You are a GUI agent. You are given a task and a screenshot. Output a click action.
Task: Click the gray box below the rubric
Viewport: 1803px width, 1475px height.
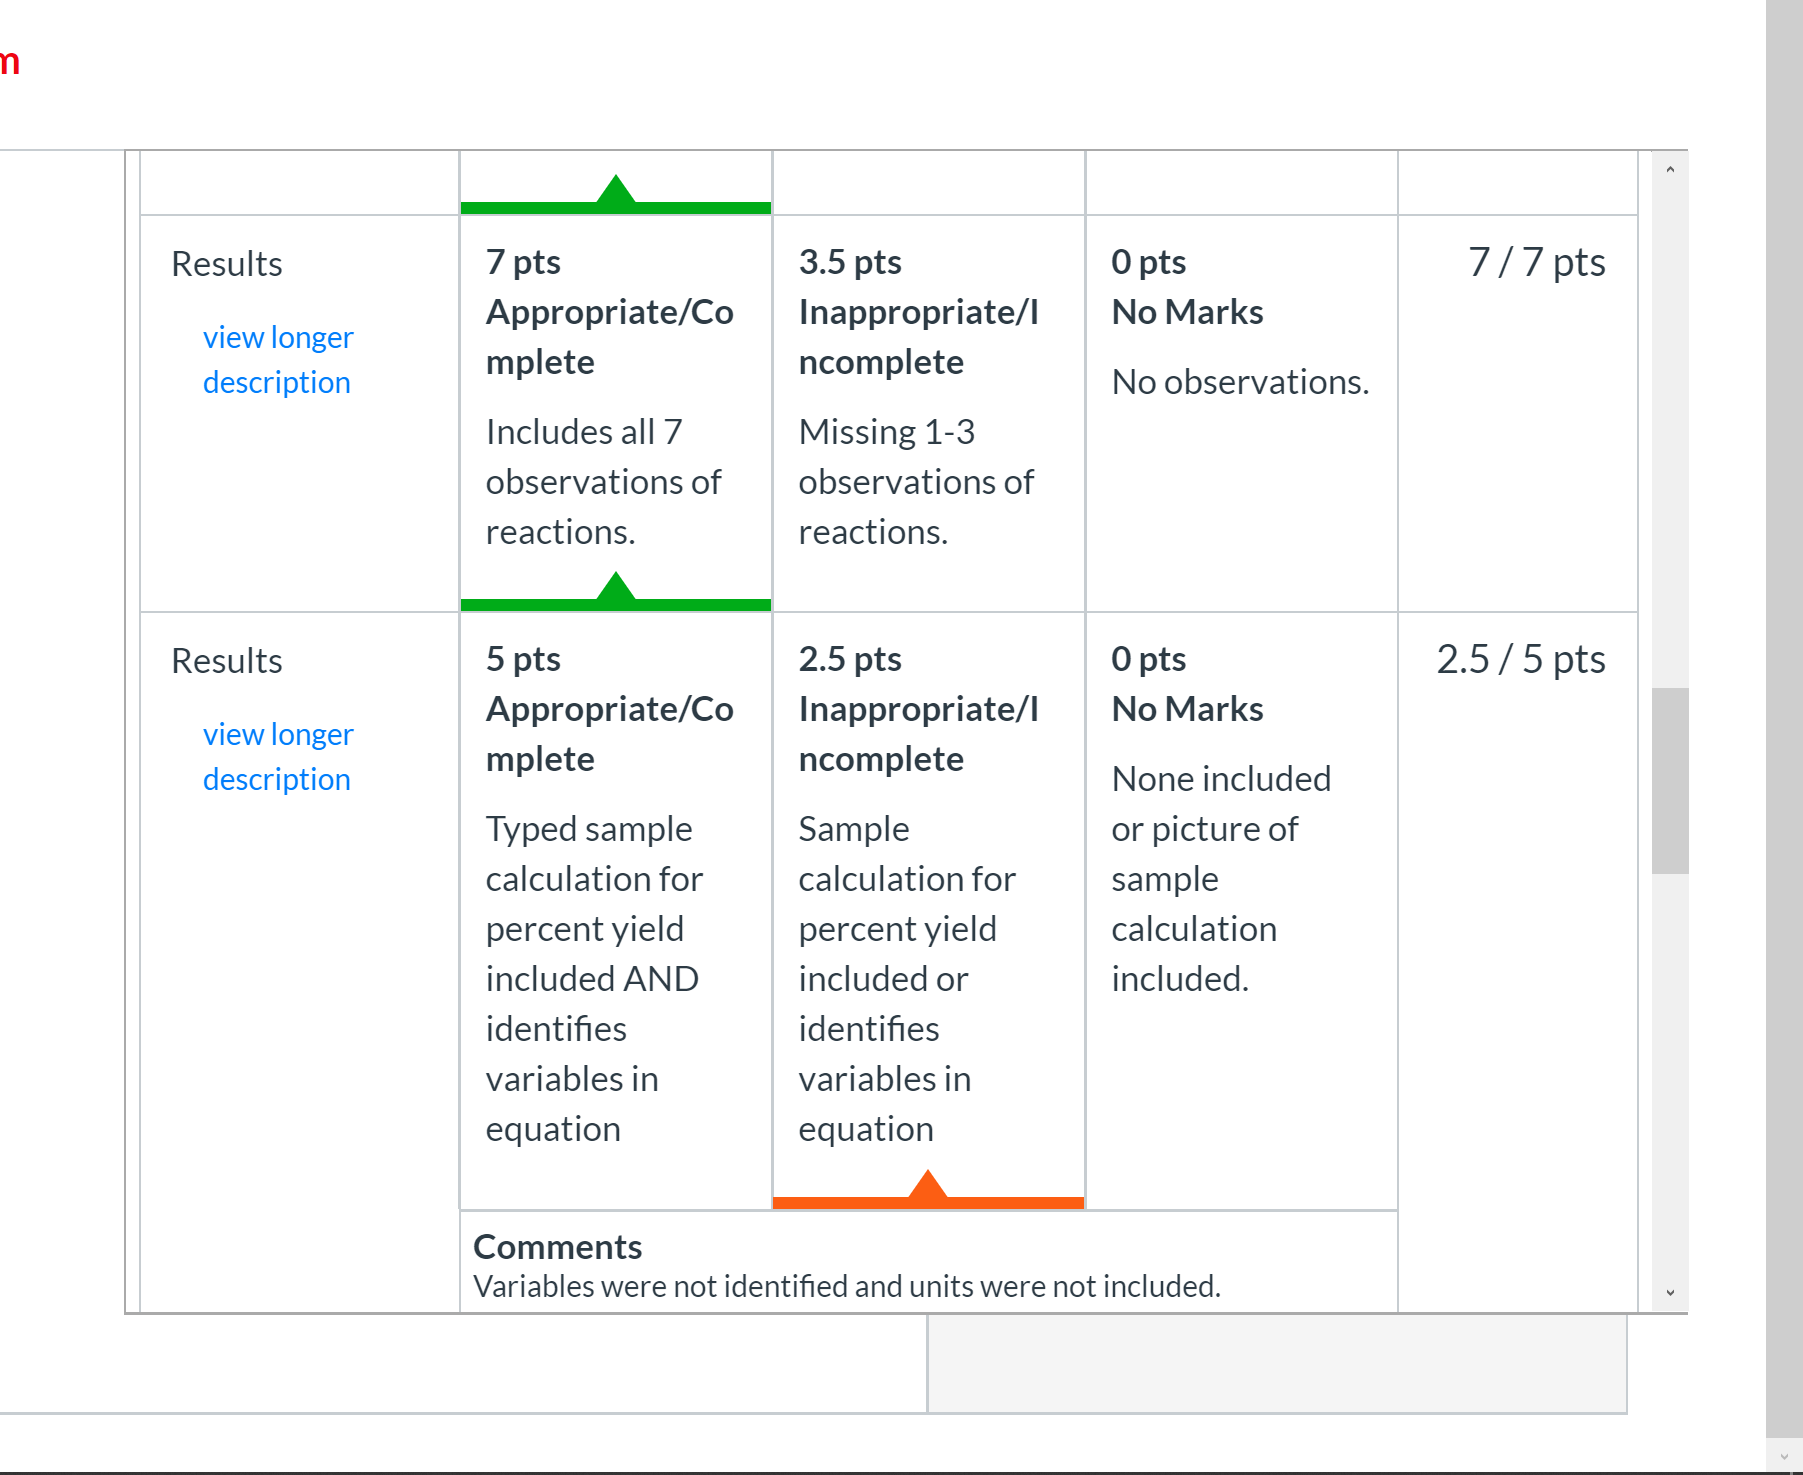click(1277, 1363)
